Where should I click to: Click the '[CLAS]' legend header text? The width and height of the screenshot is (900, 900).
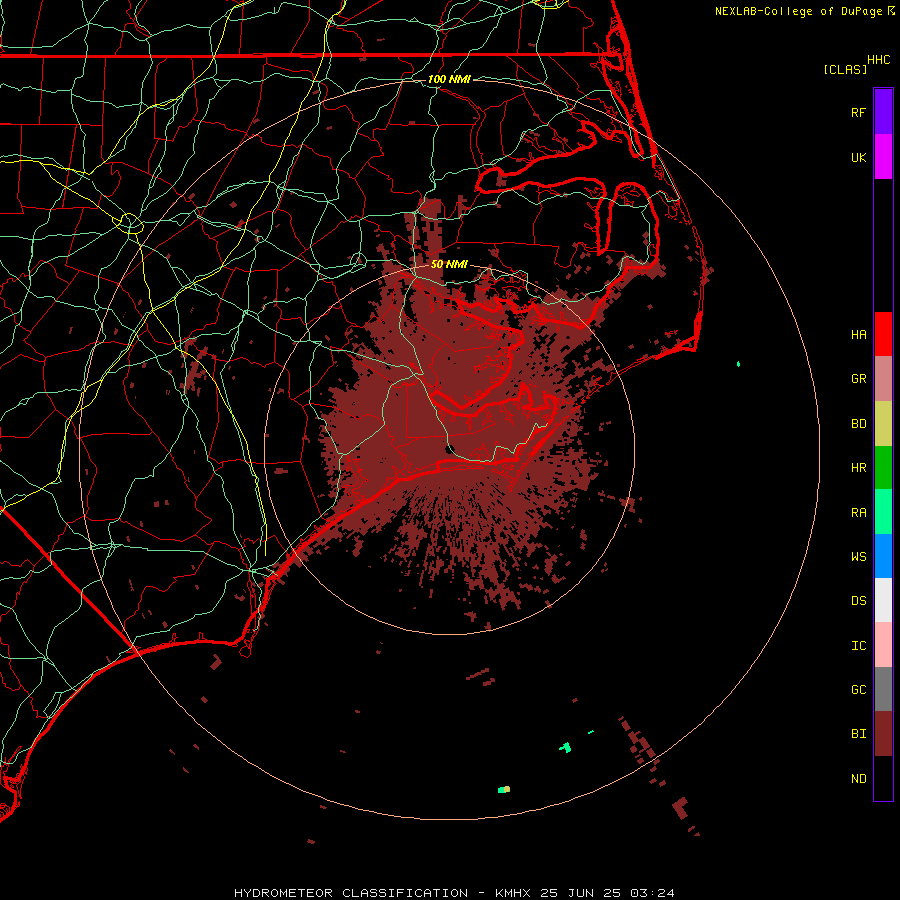tap(845, 69)
